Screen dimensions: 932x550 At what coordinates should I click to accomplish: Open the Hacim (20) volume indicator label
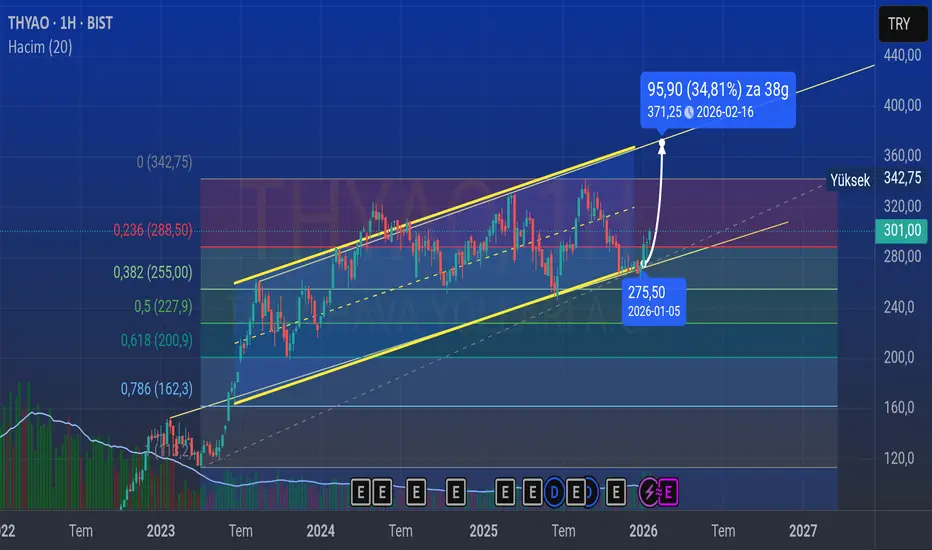[x=40, y=47]
